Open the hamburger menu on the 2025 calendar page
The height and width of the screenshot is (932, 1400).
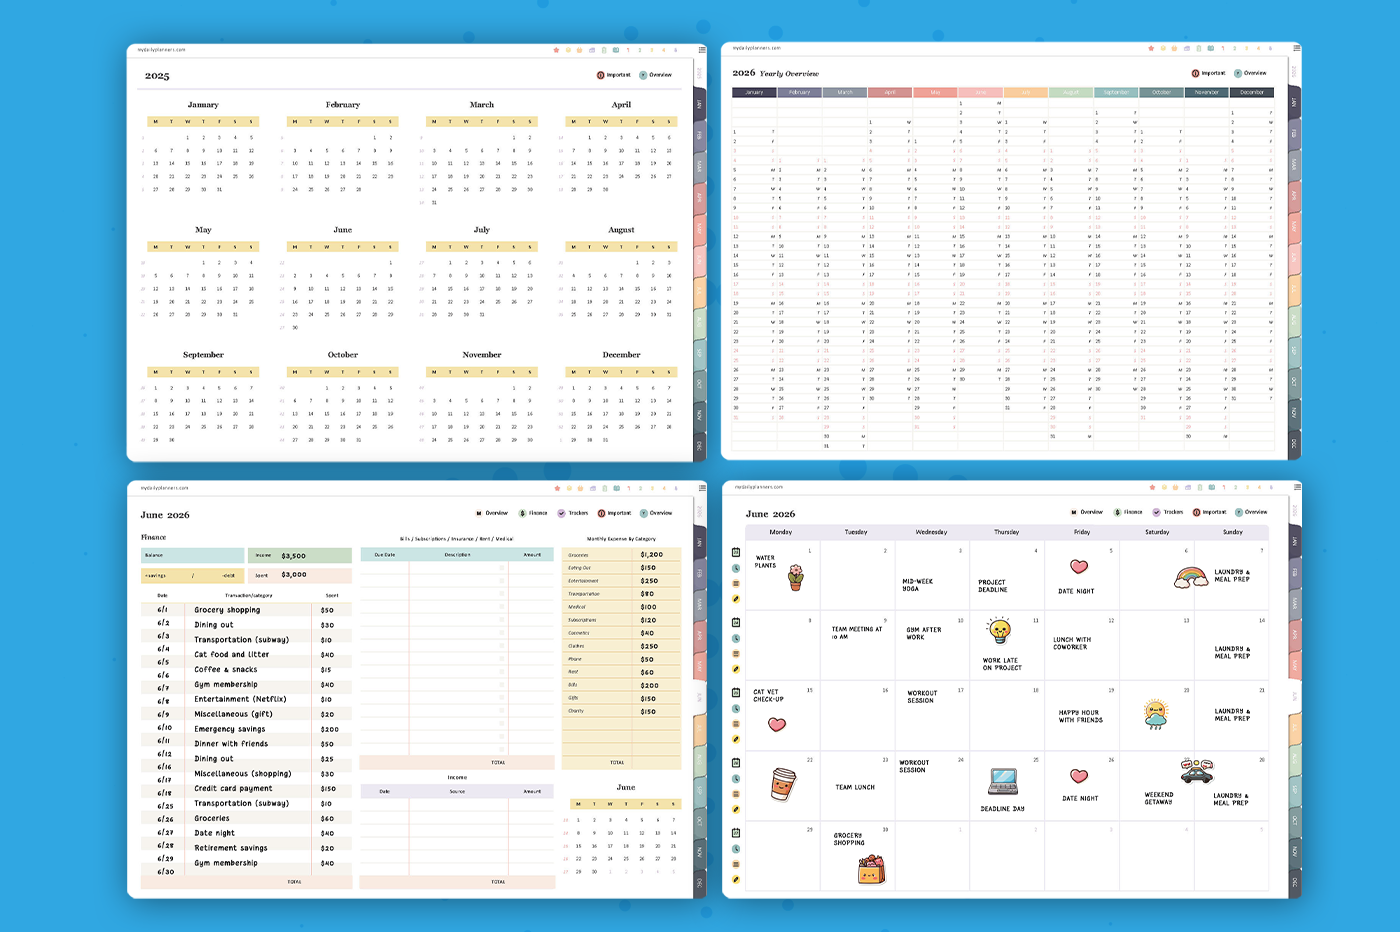701,49
